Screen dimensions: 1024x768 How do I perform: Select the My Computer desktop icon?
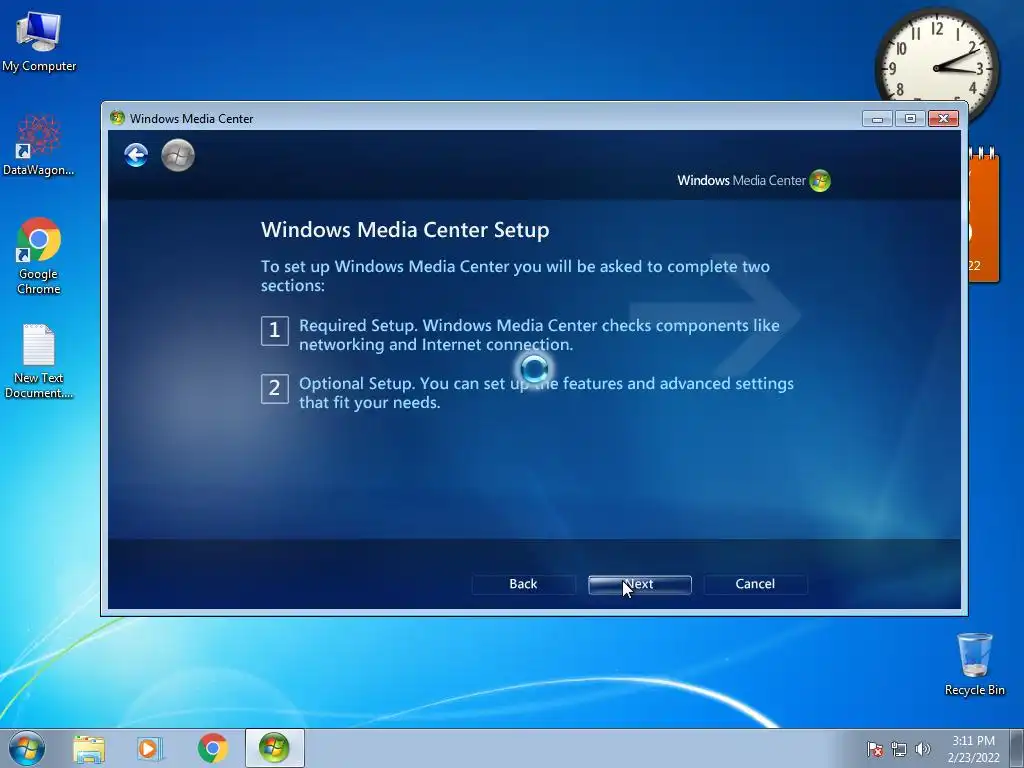pos(39,42)
